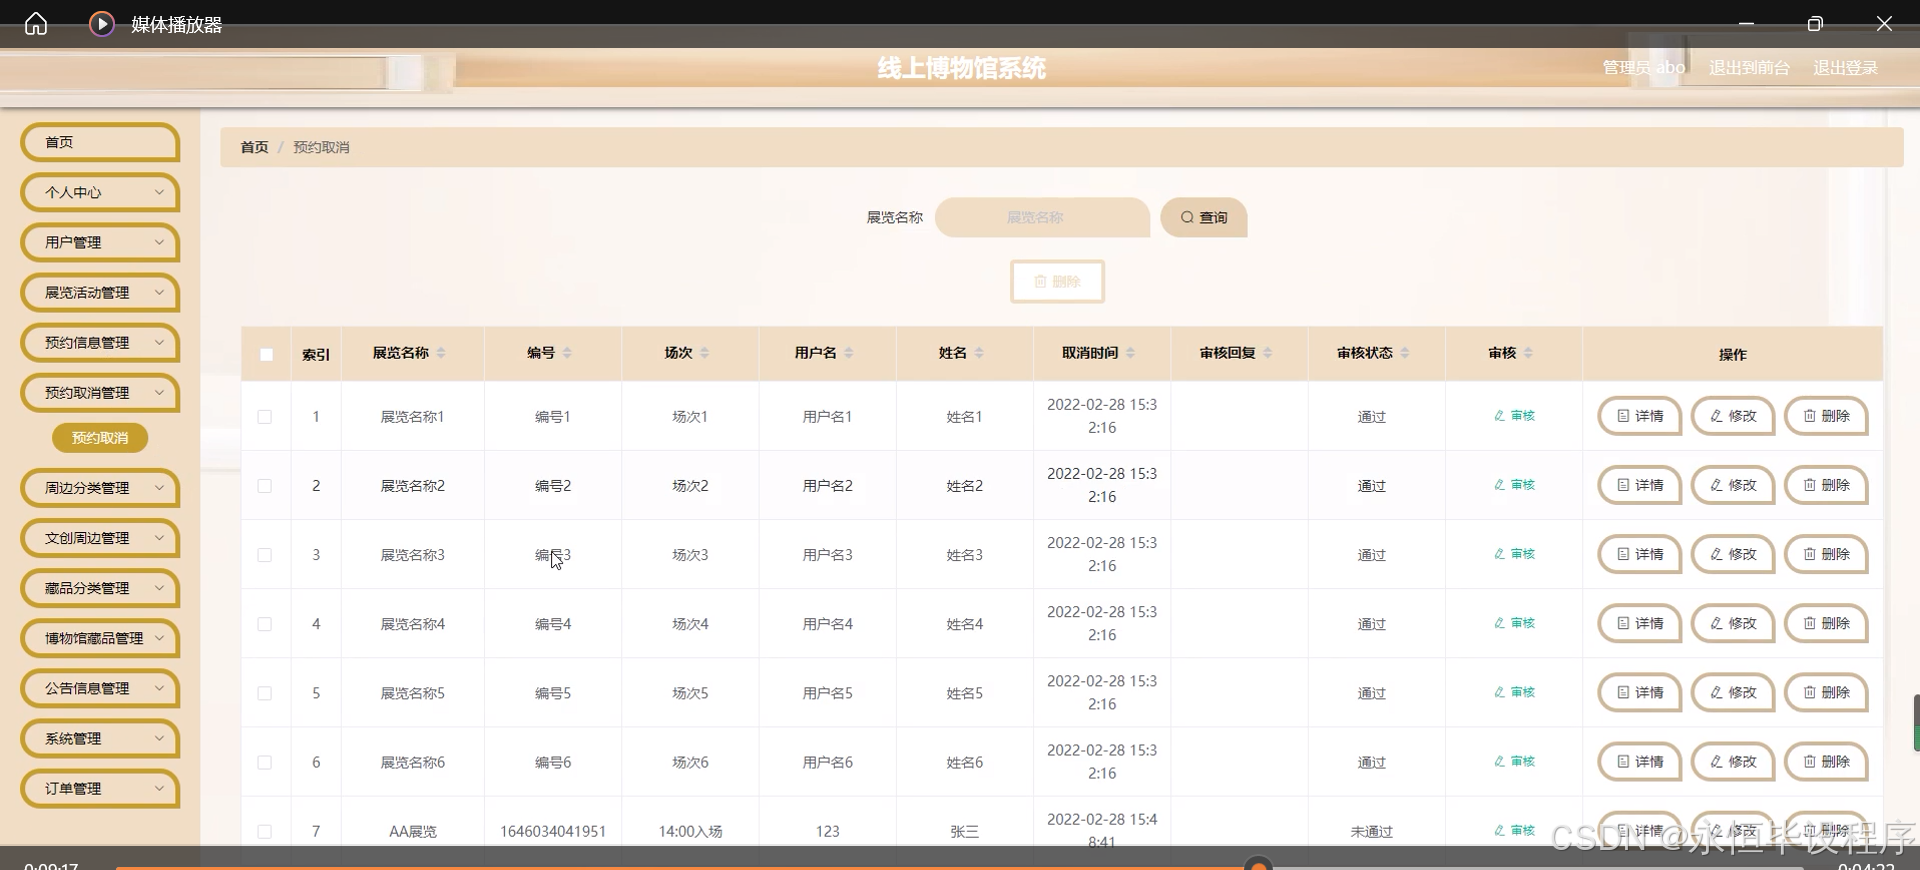Sort by 审核 column arrows
This screenshot has width=1920, height=870.
(1528, 353)
